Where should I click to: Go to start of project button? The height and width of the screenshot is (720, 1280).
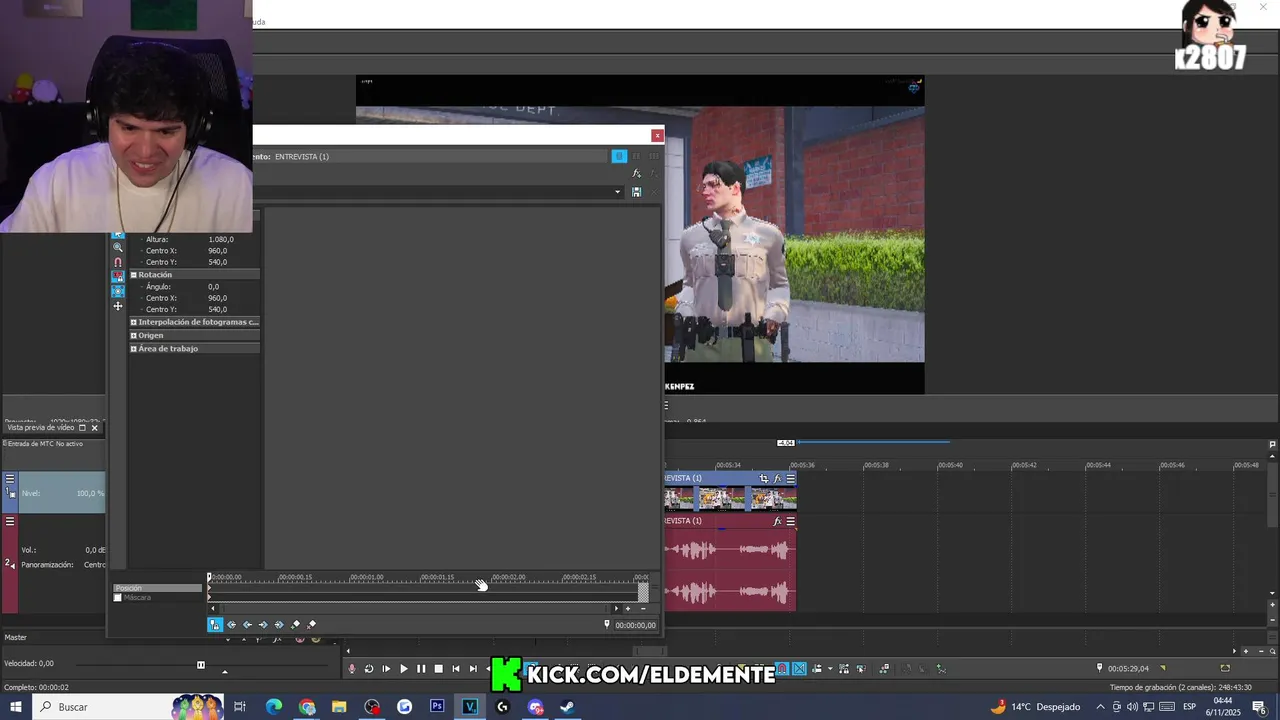point(456,669)
